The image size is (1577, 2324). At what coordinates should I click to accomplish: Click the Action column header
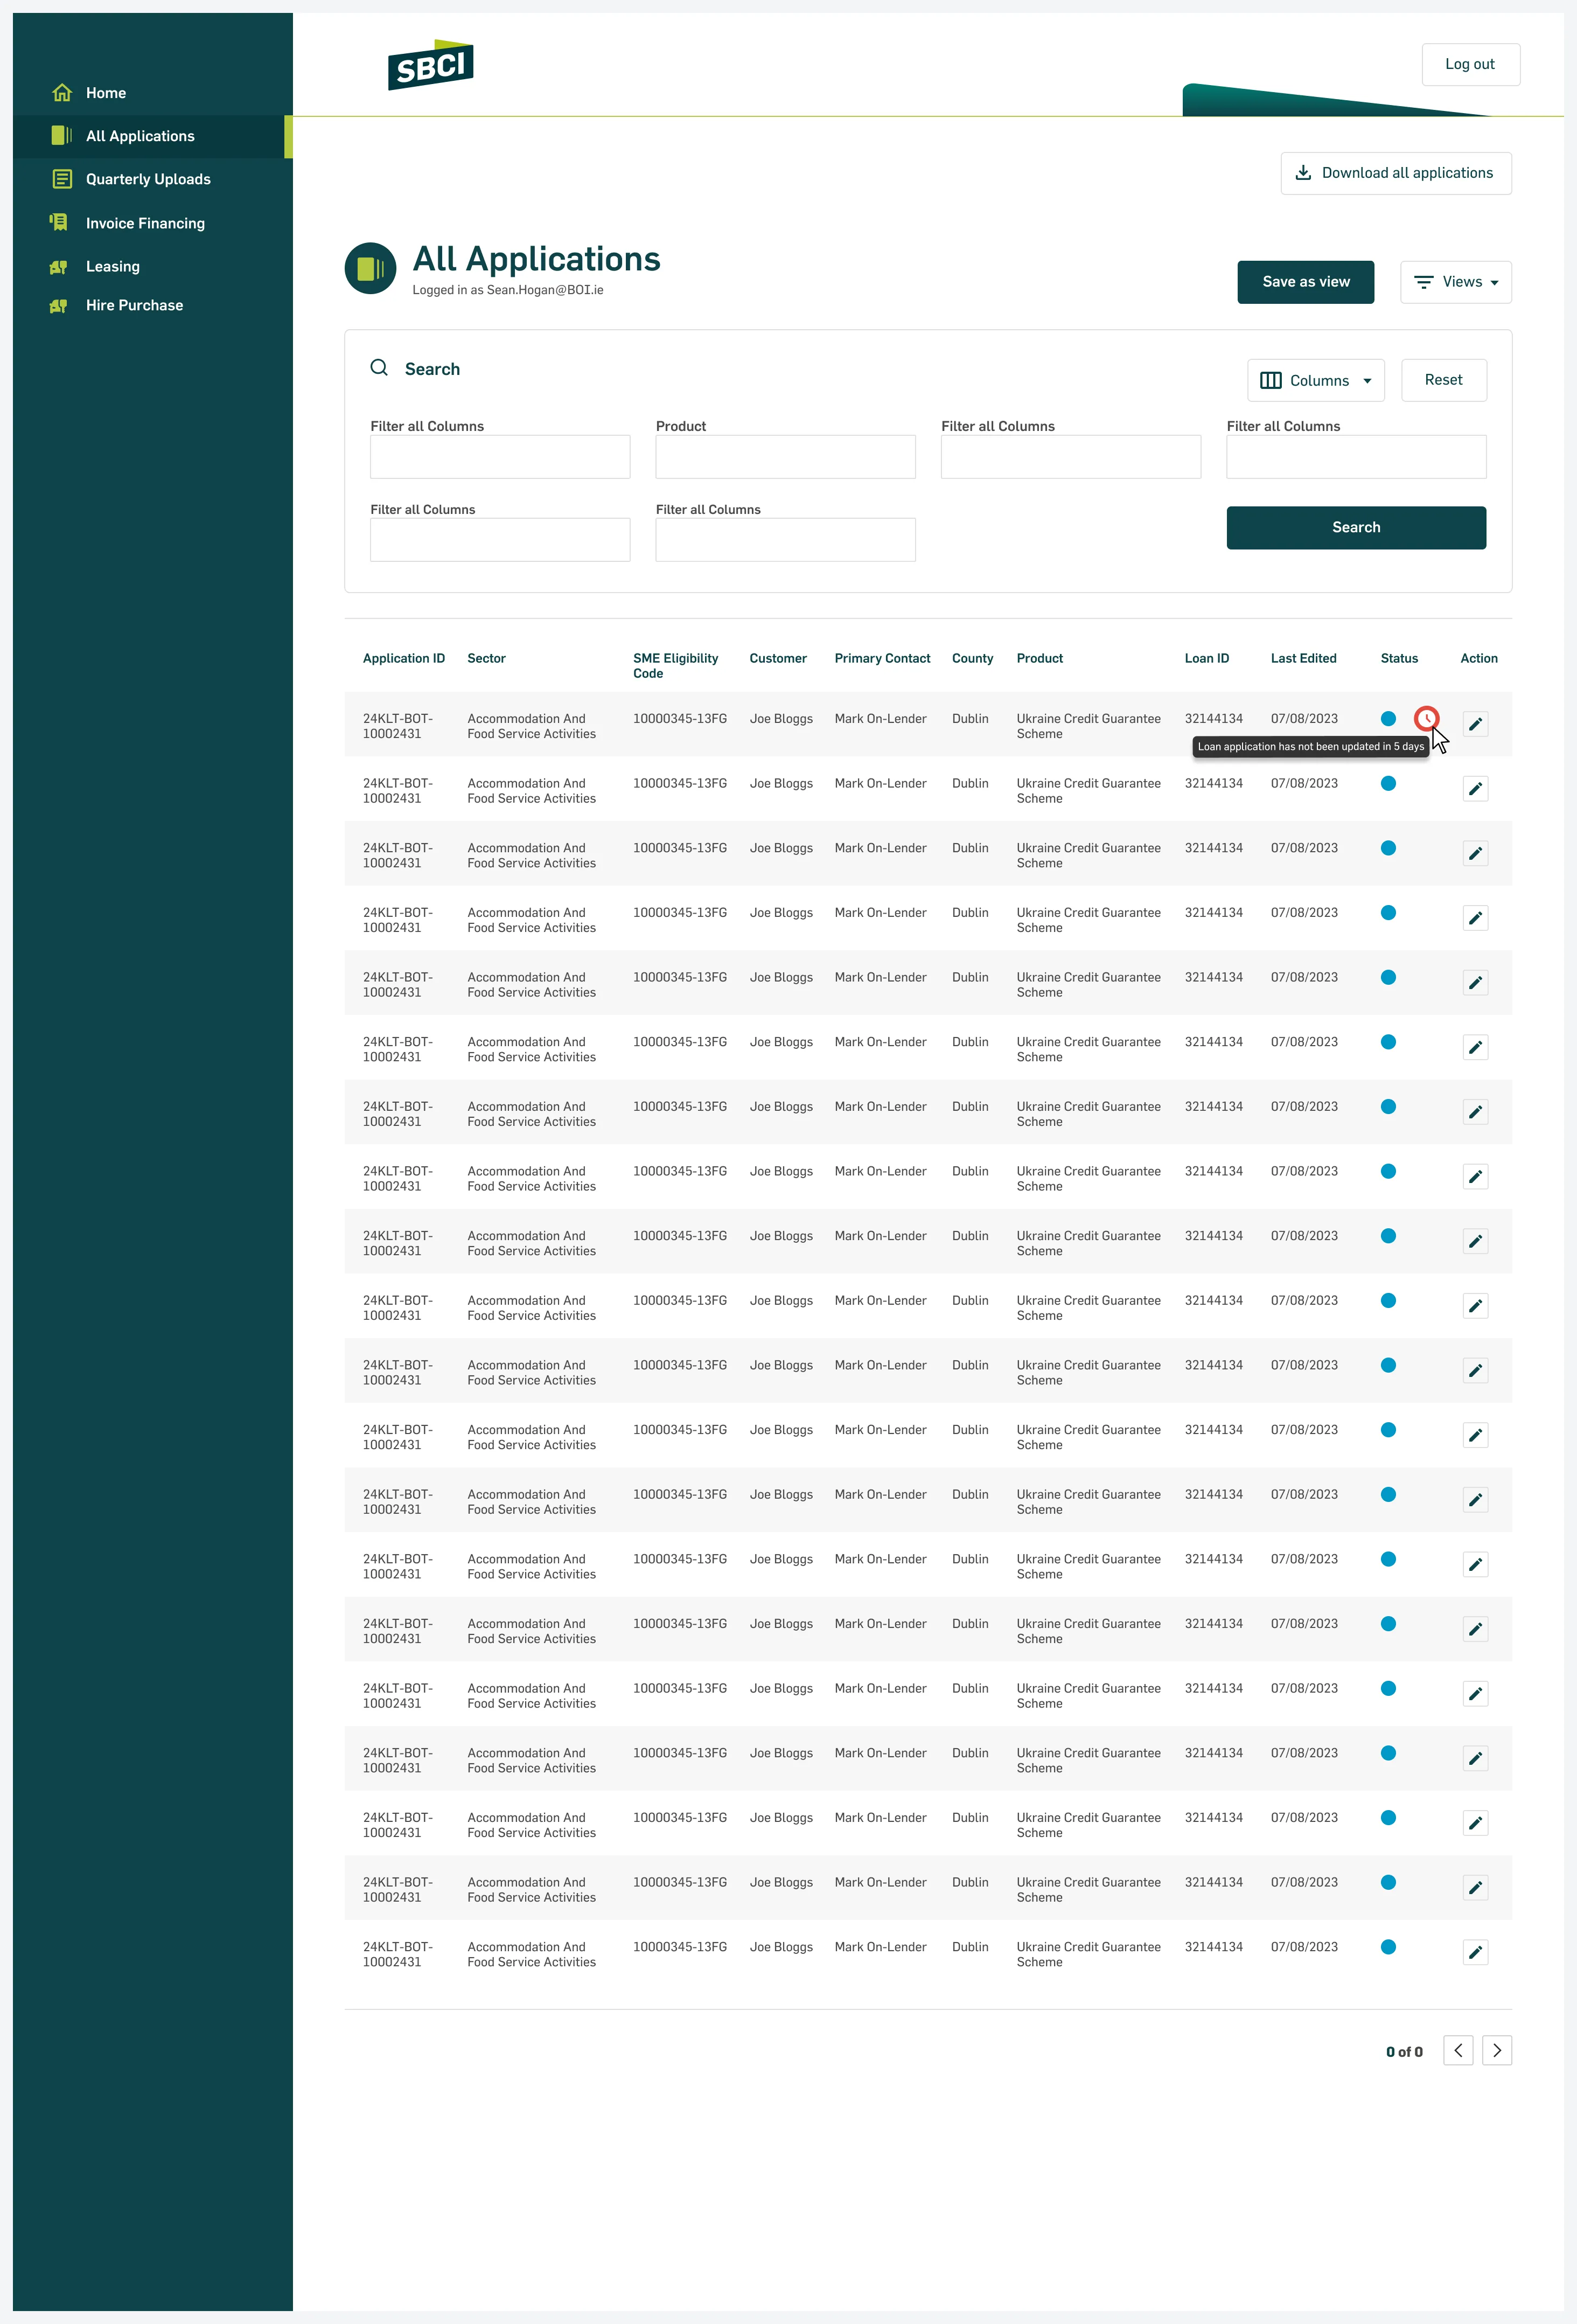1479,658
